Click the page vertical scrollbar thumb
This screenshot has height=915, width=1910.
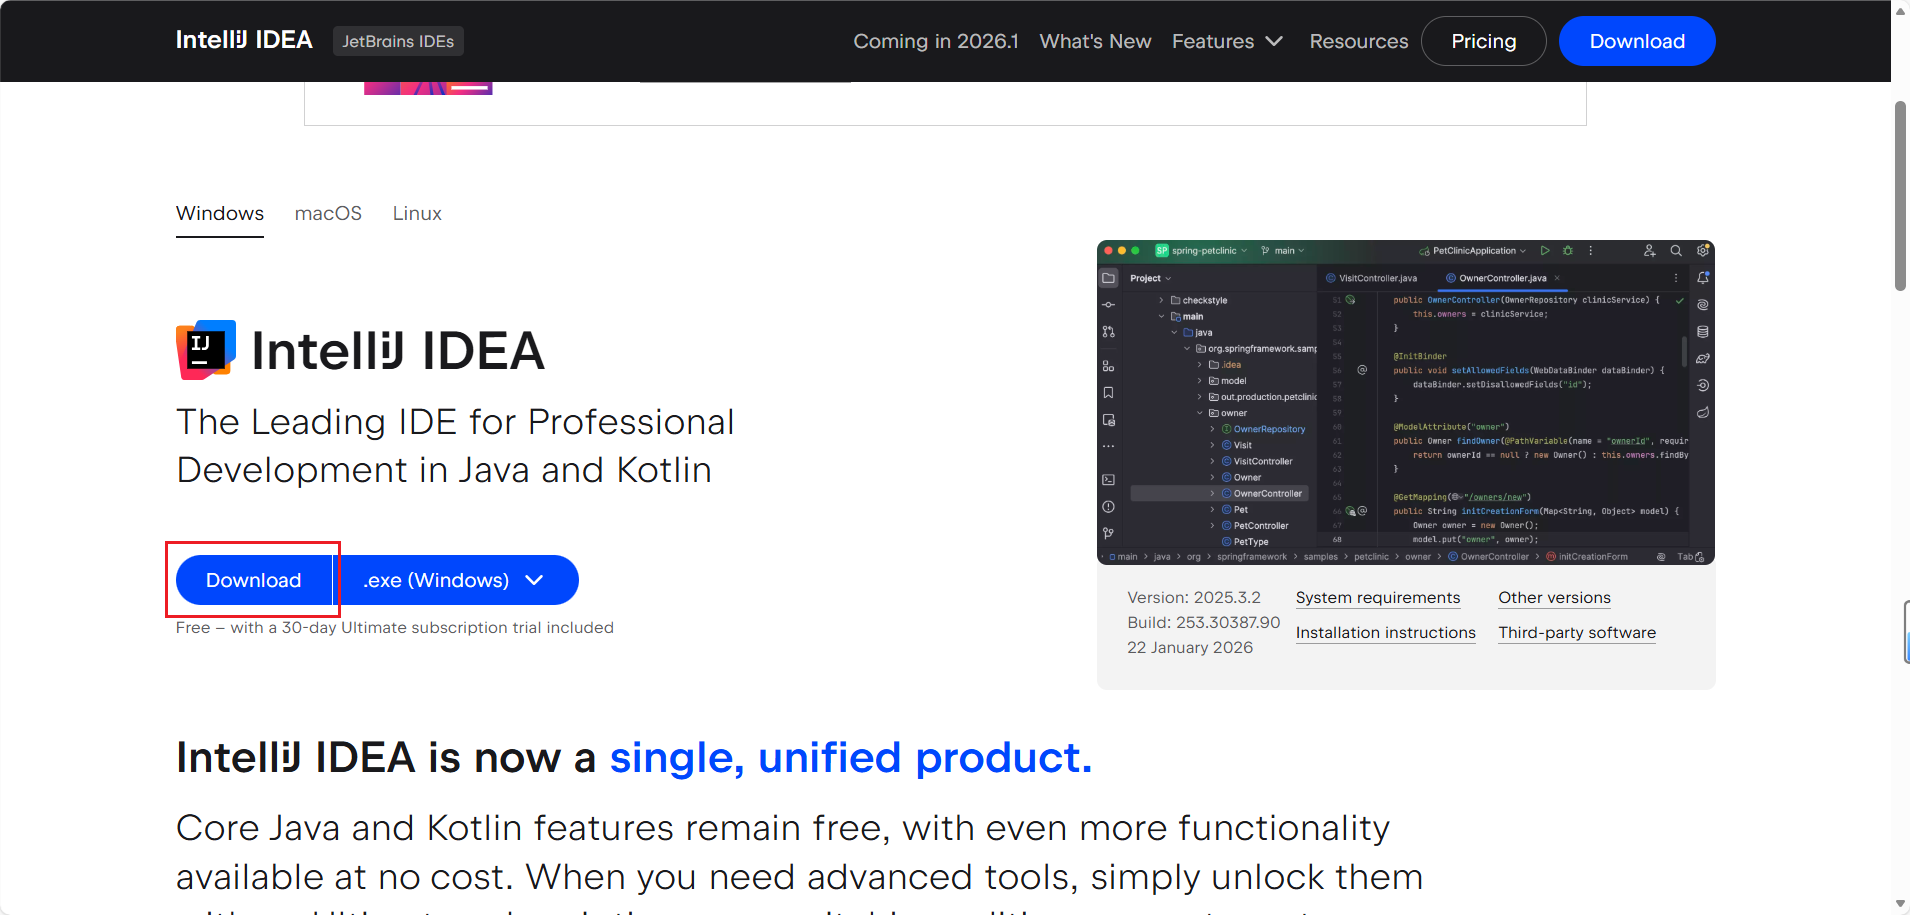[x=1900, y=196]
